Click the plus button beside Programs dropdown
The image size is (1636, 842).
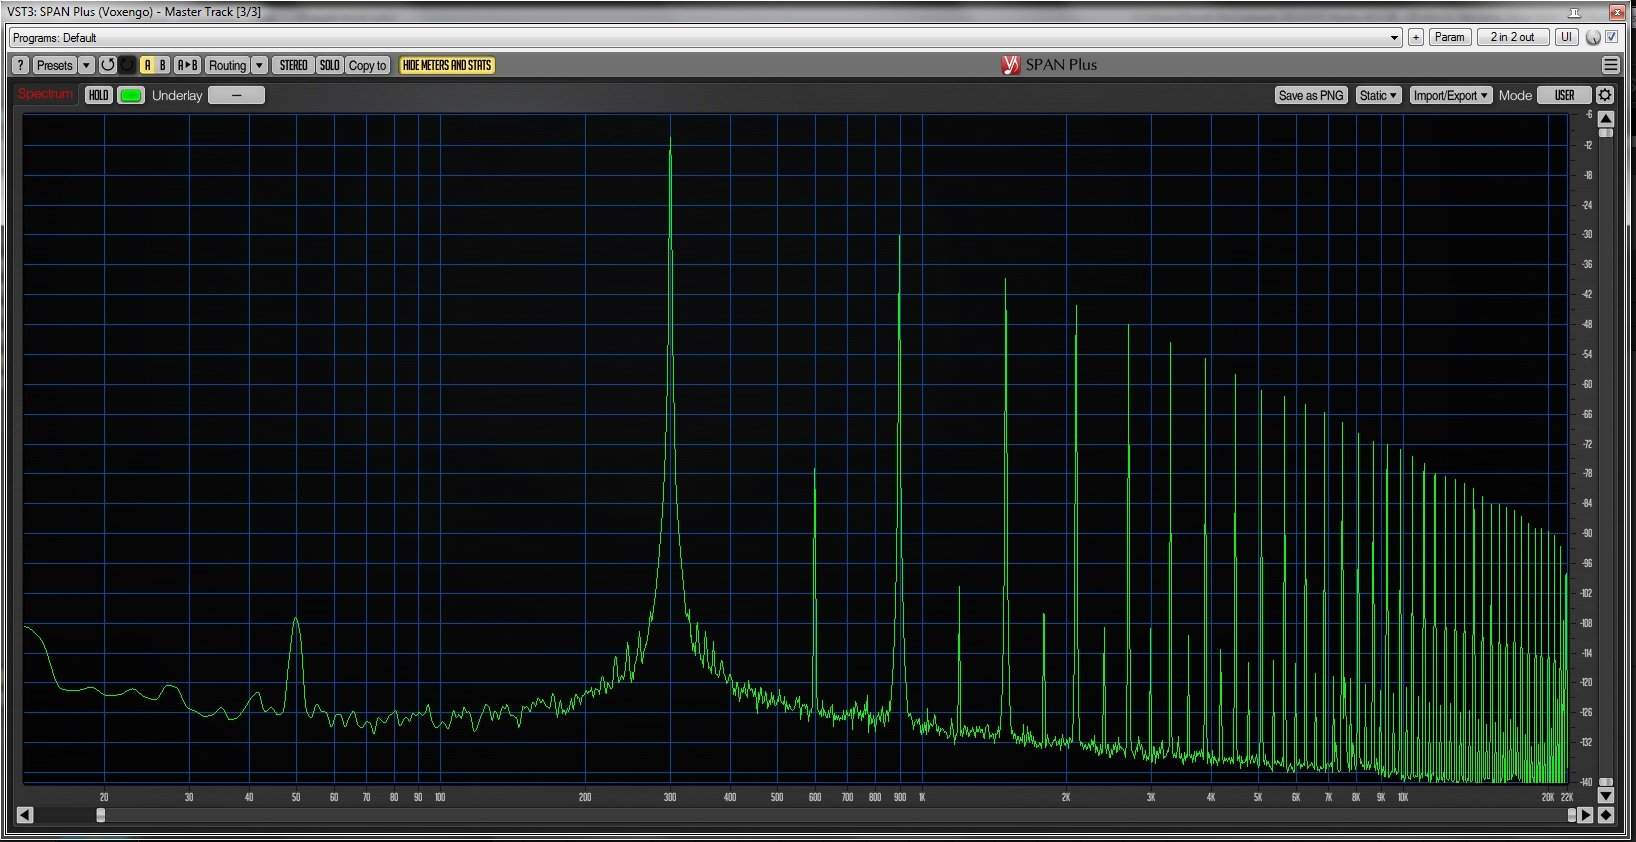pos(1416,37)
